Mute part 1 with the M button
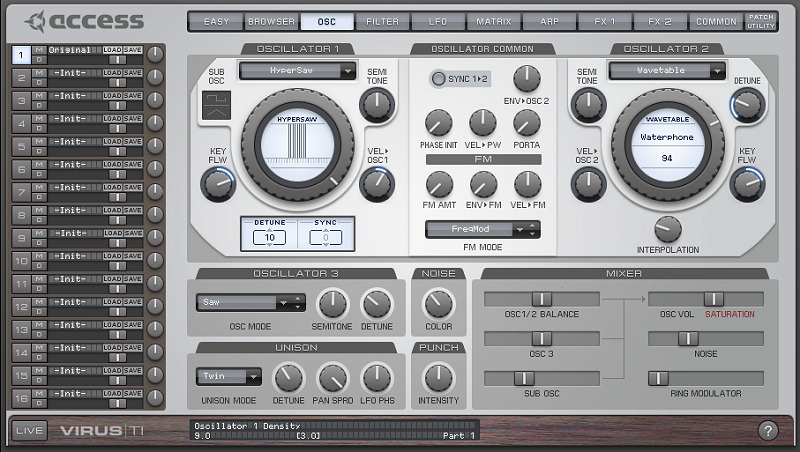800x452 pixels. (38, 49)
